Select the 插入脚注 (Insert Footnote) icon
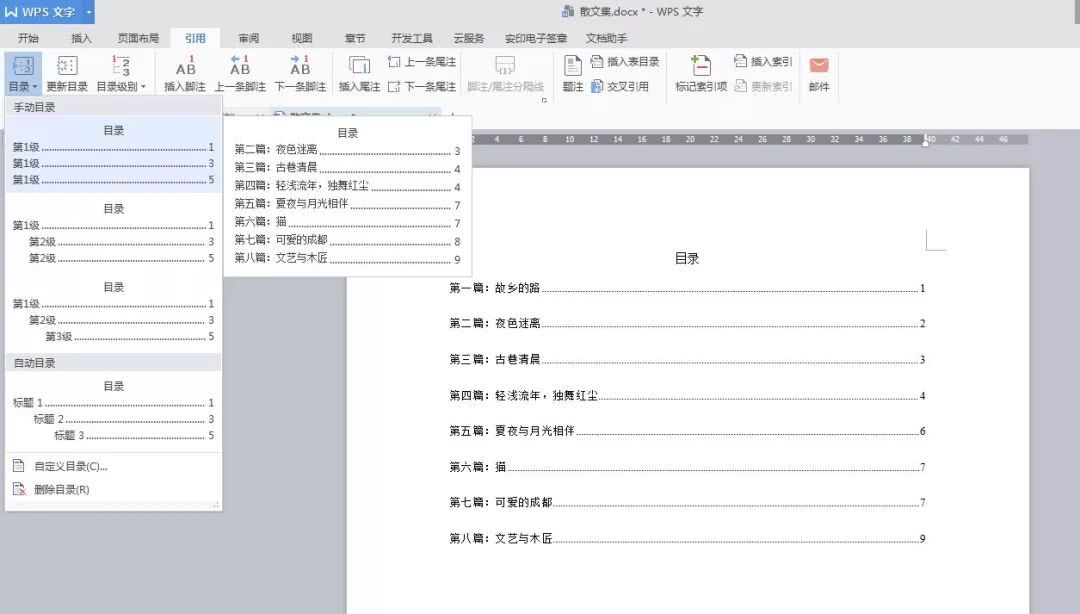The width and height of the screenshot is (1080, 614). coord(185,72)
